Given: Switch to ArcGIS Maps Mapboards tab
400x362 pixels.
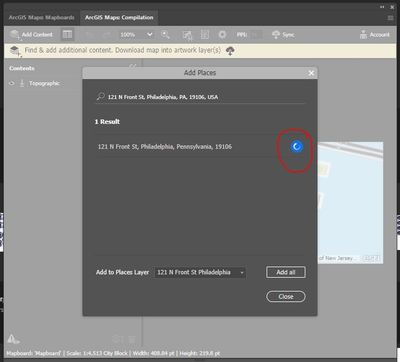Looking at the screenshot, I should click(x=41, y=18).
